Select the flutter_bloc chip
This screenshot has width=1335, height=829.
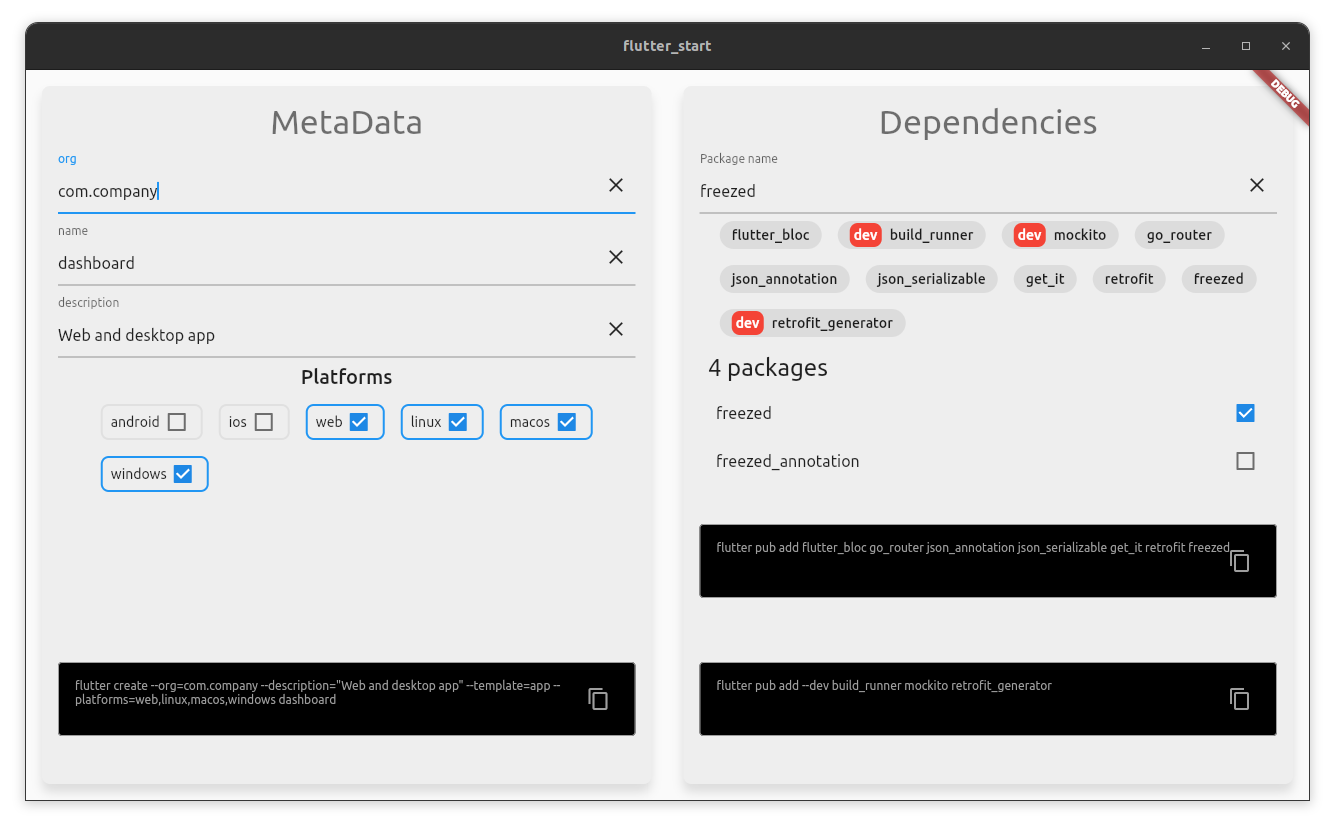pyautogui.click(x=771, y=235)
